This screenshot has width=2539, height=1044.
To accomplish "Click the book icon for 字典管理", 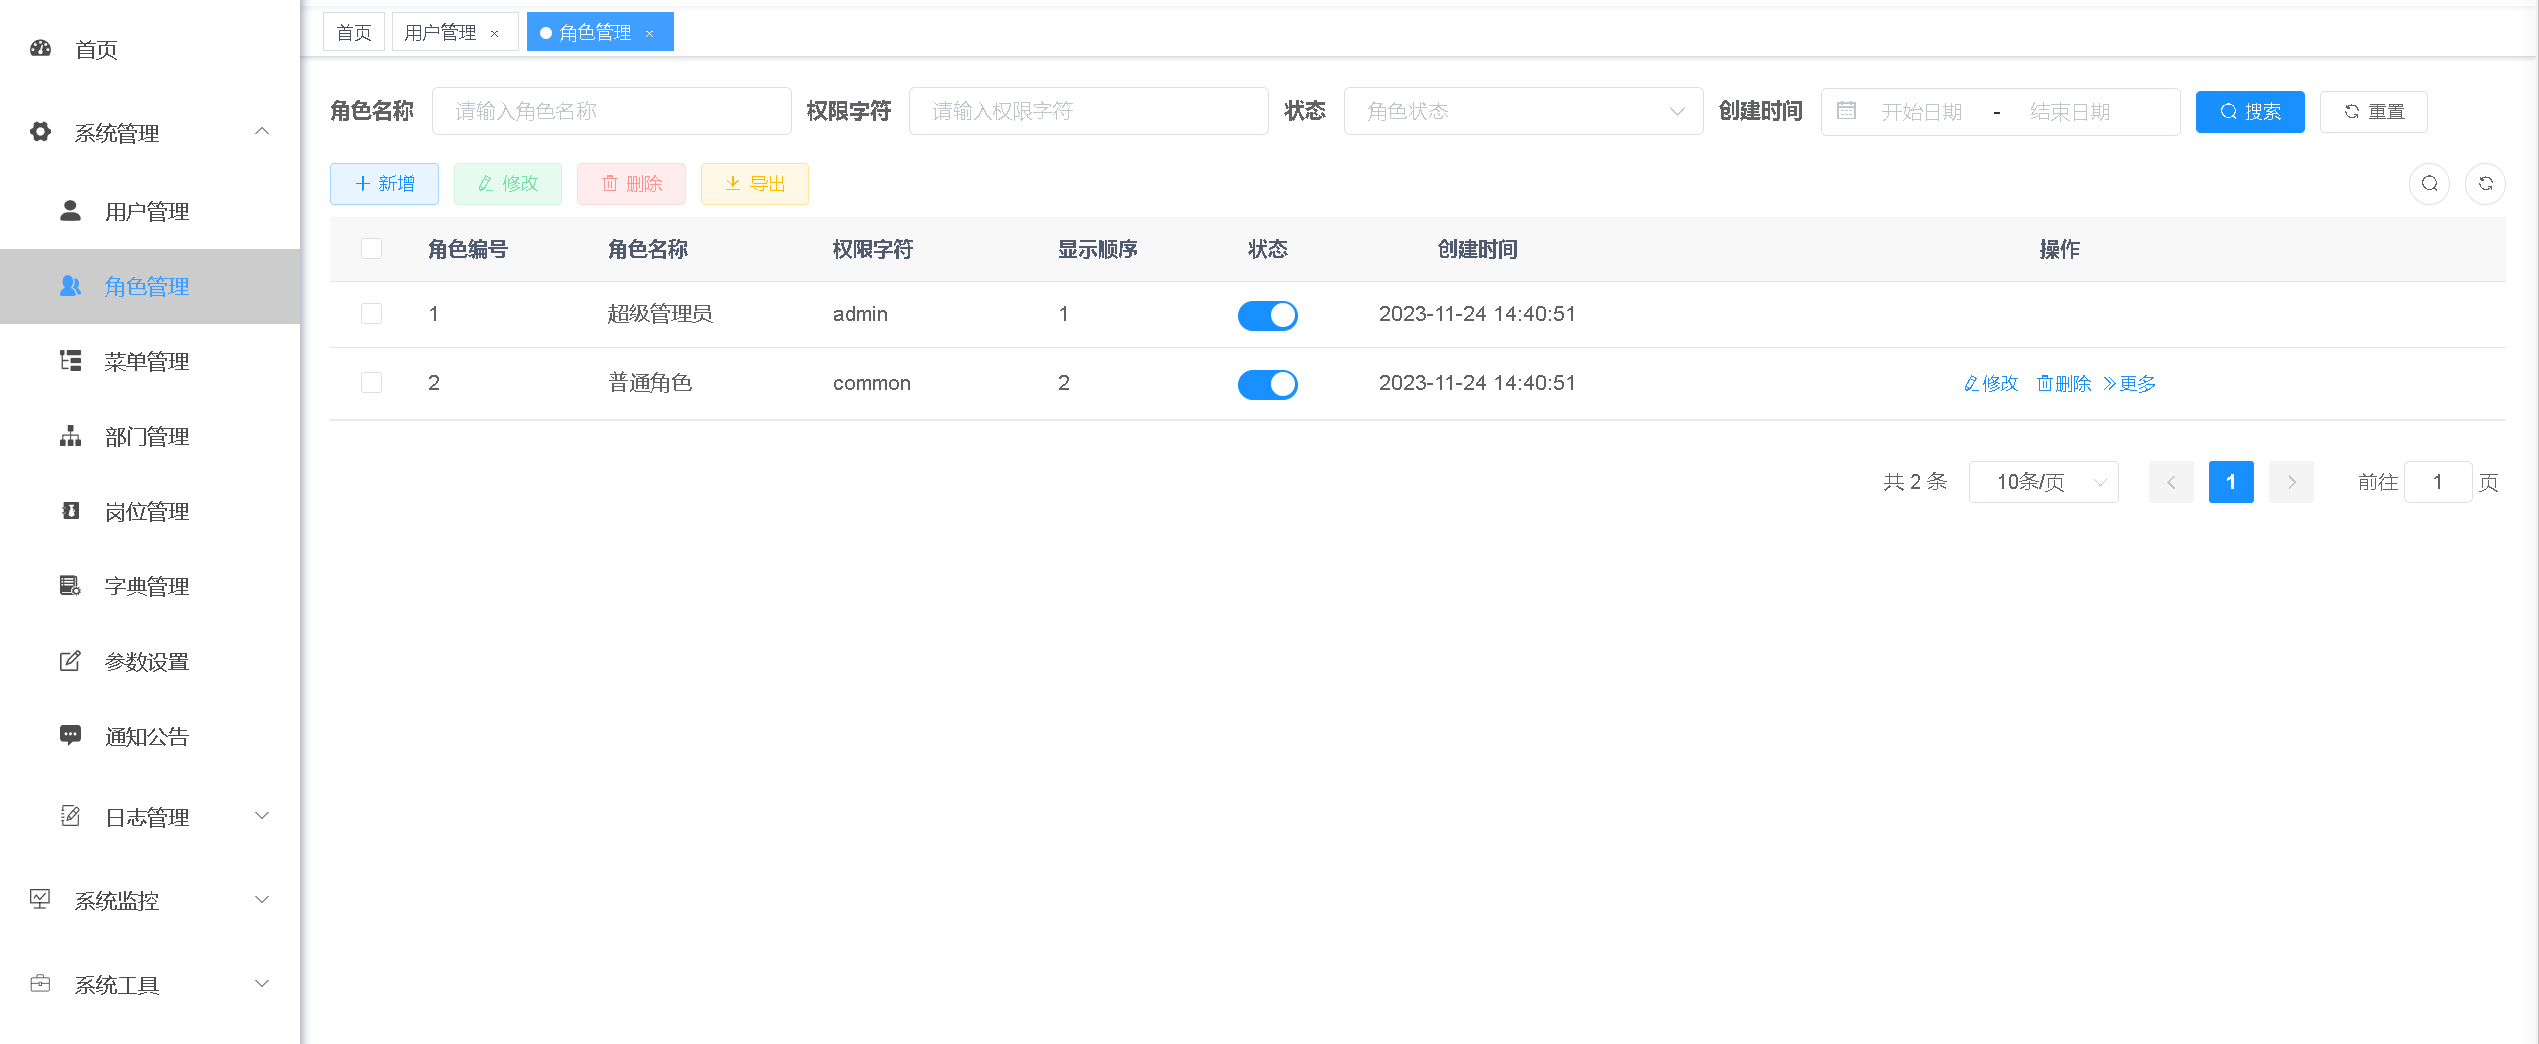I will click(70, 585).
